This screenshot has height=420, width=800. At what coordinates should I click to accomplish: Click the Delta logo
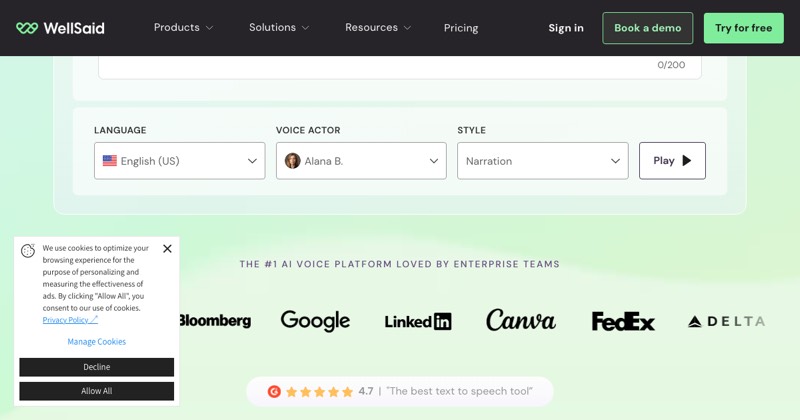[726, 322]
